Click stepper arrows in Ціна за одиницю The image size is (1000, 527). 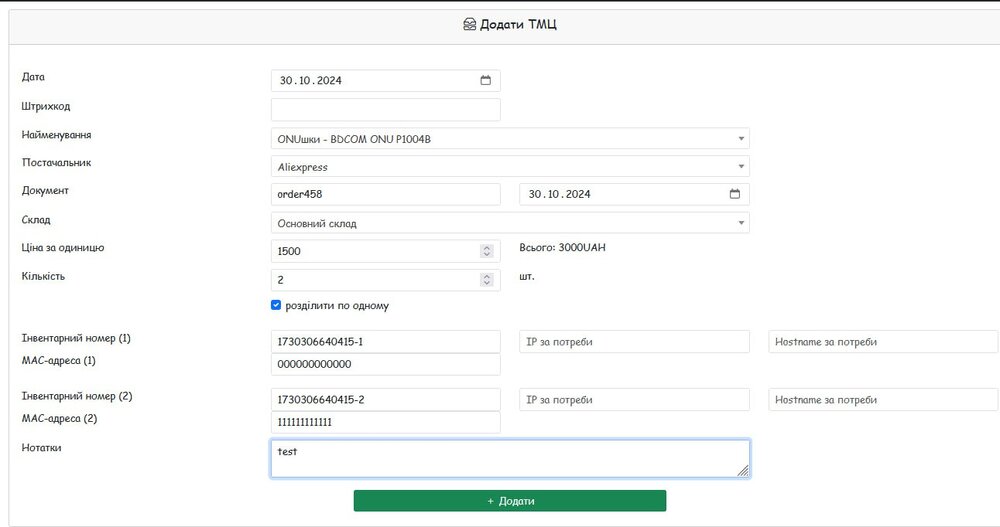coord(487,251)
